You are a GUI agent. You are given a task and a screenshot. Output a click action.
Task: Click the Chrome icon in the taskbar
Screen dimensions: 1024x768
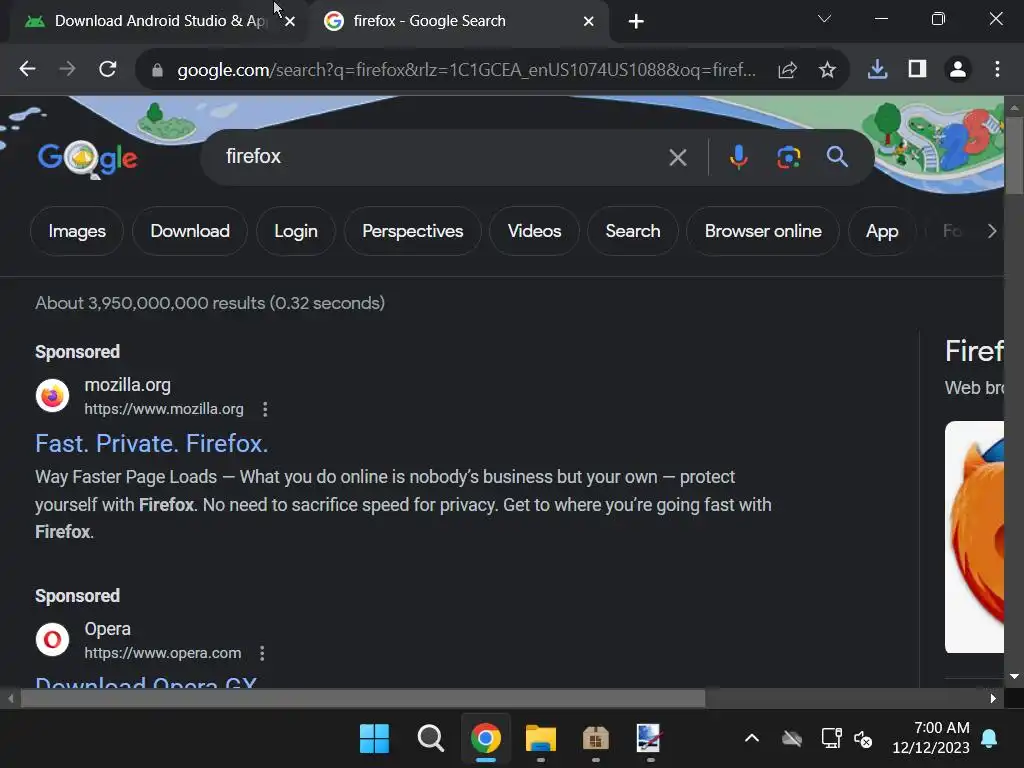[485, 739]
